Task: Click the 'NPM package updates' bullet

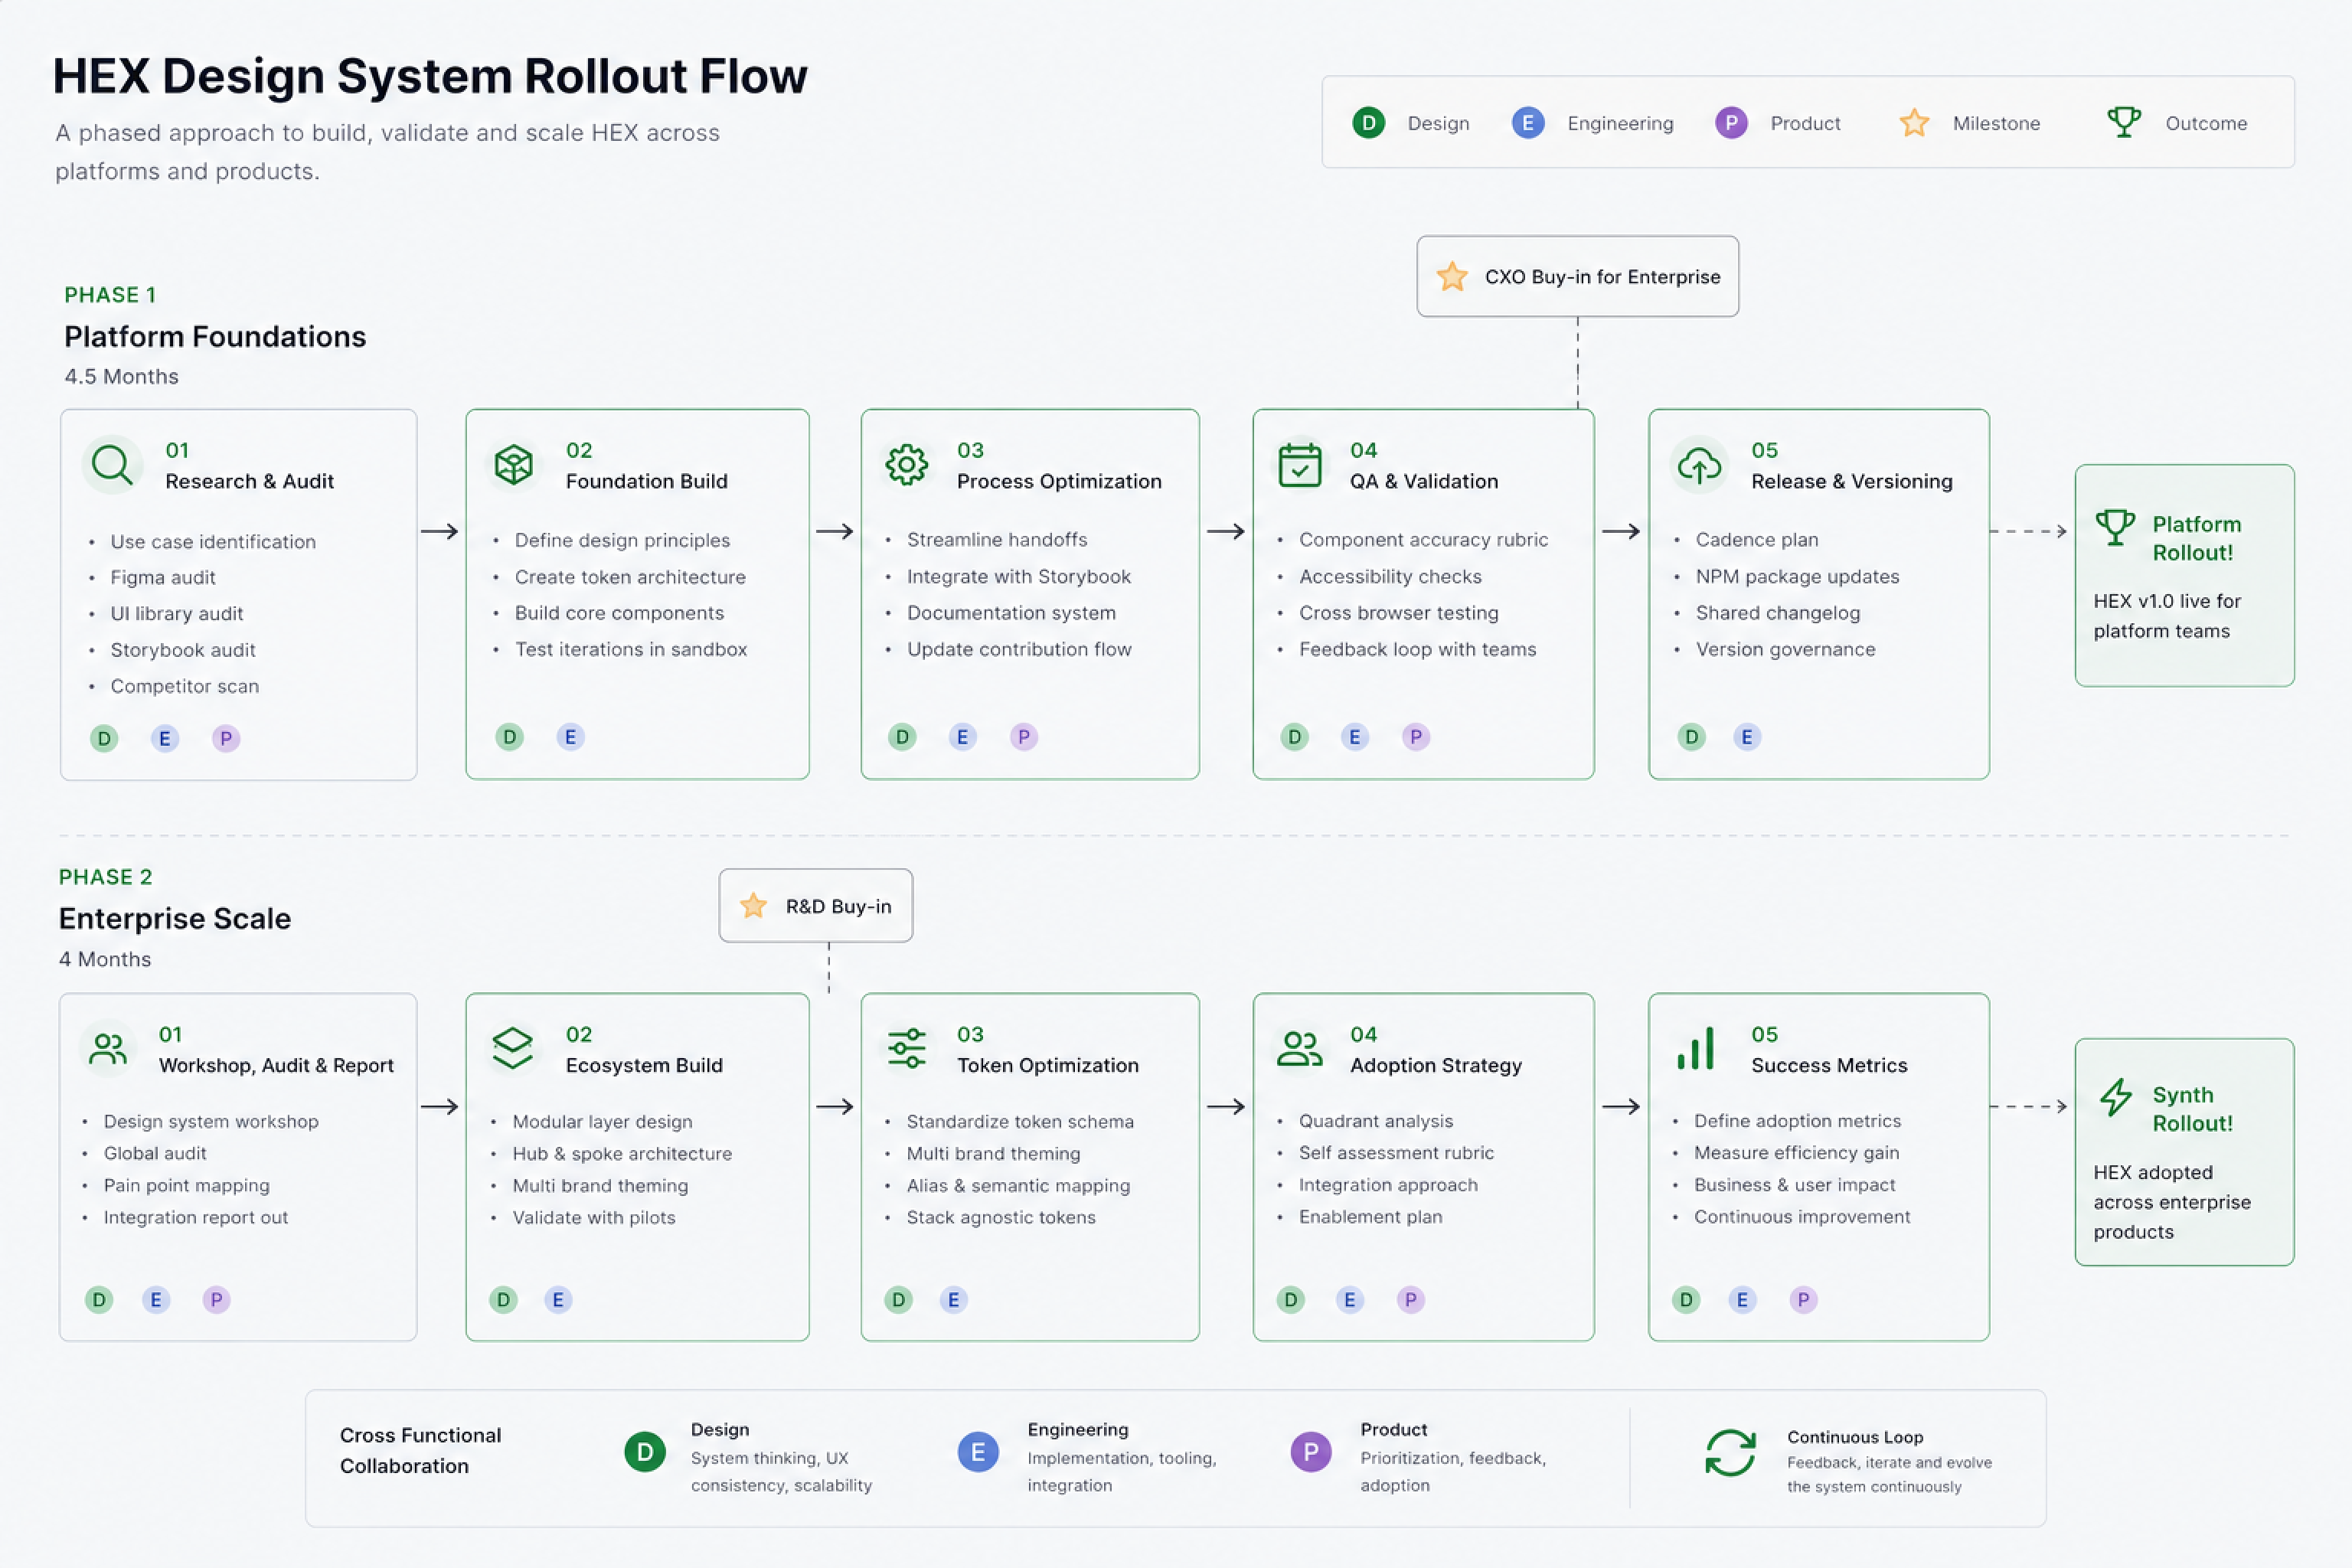Action: pos(1797,576)
